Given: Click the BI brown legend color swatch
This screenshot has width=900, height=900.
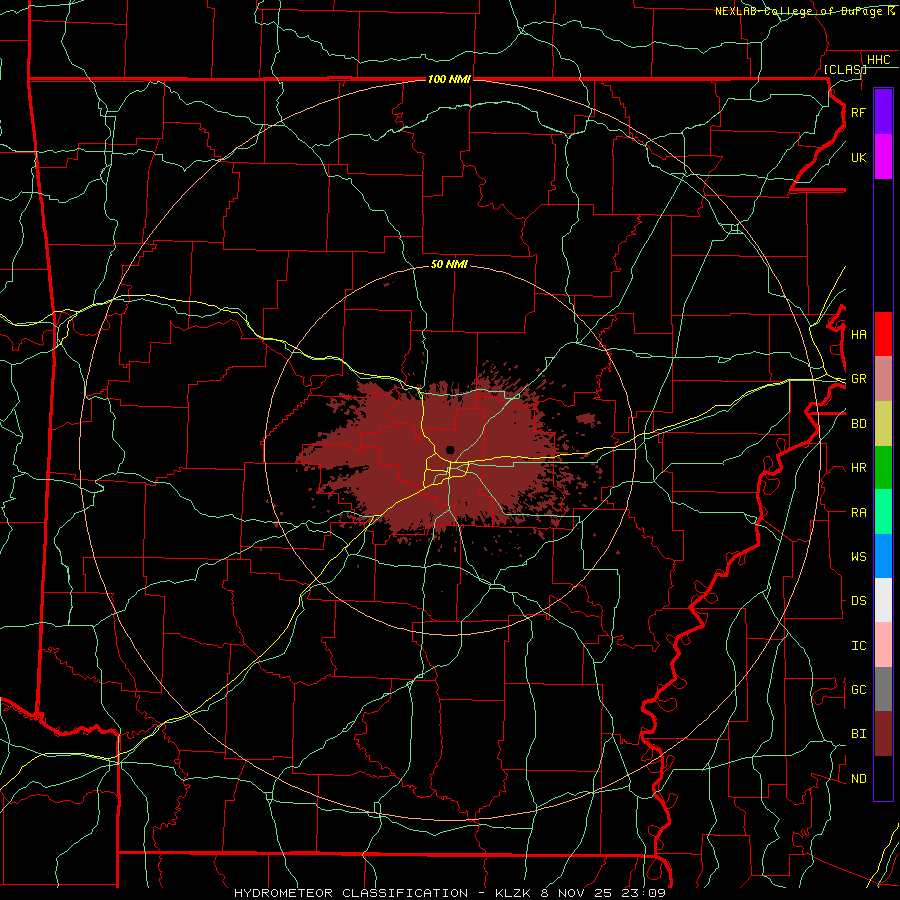Looking at the screenshot, I should [883, 734].
